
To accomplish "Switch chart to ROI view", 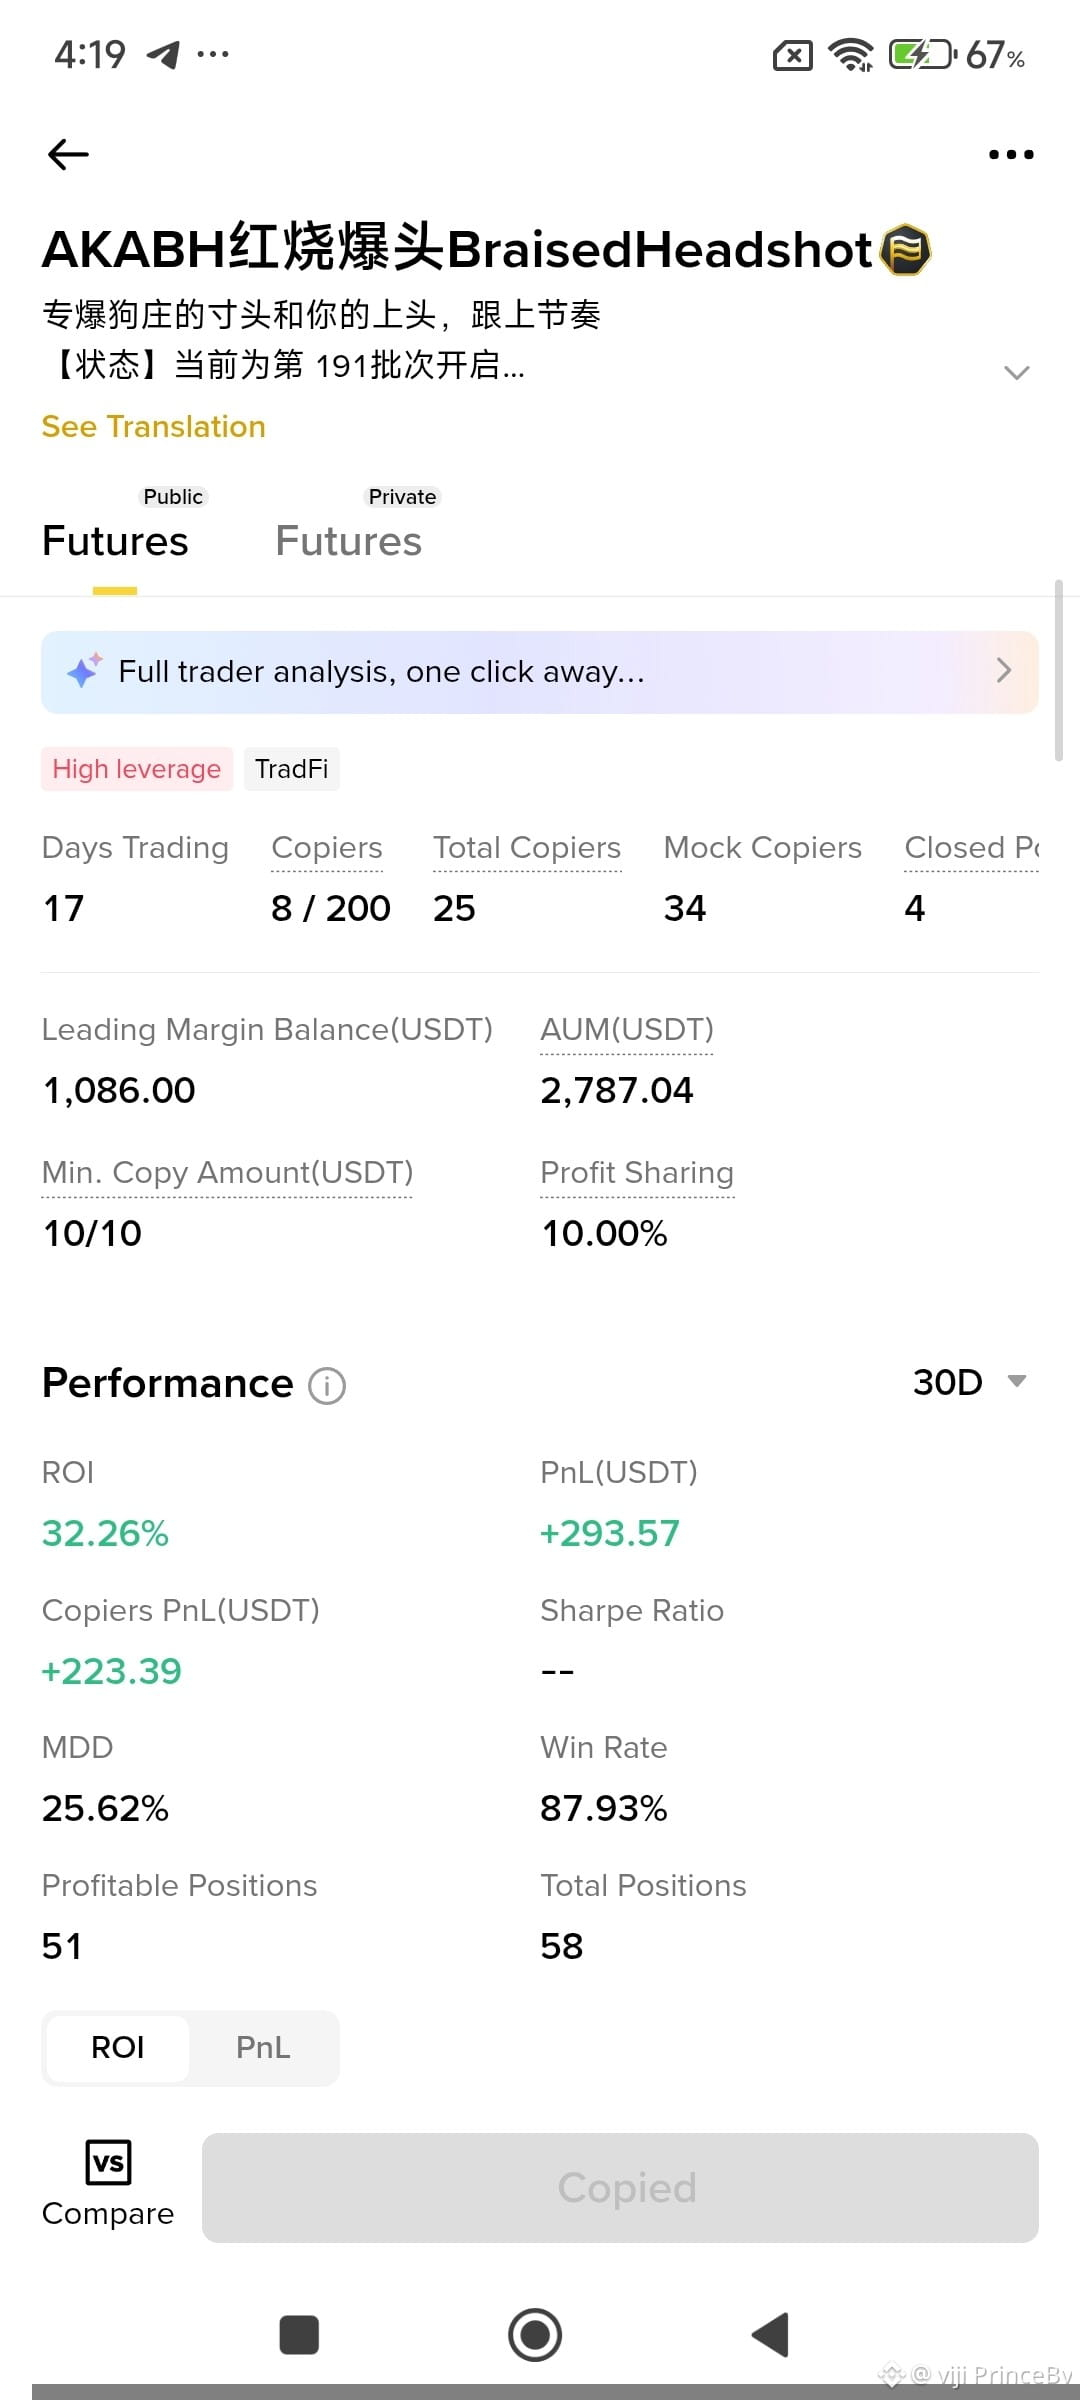I will [x=118, y=2048].
